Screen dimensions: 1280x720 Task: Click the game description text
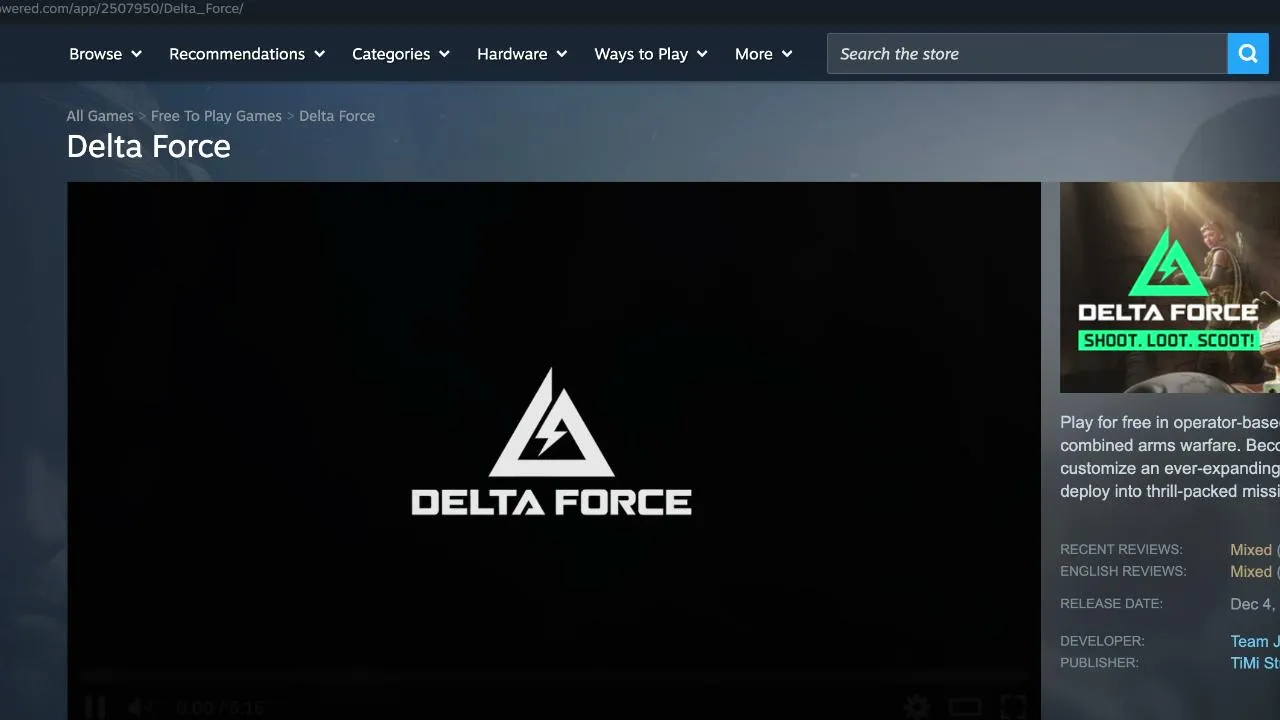(x=1170, y=457)
